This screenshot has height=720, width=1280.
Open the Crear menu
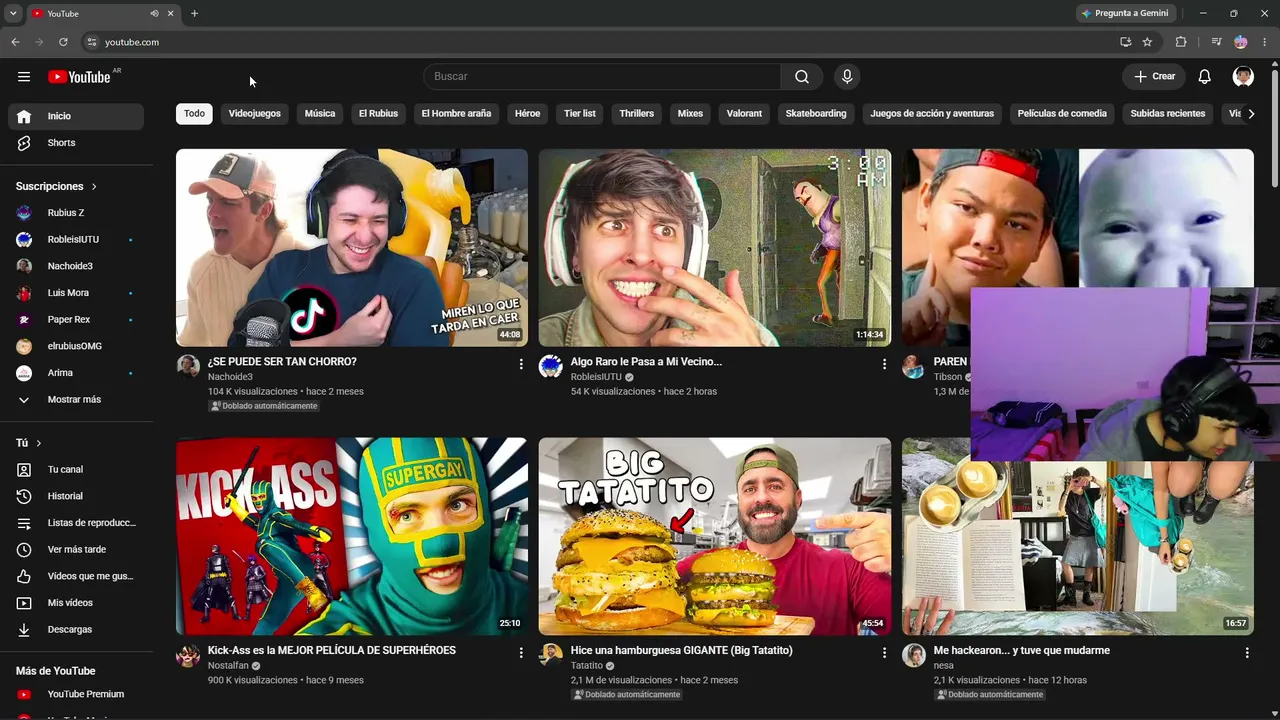point(1154,77)
